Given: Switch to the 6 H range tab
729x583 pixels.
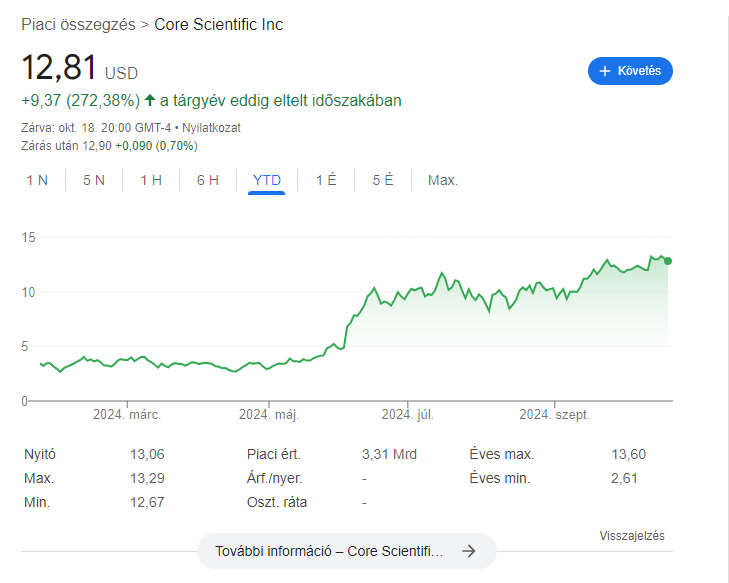Looking at the screenshot, I should tap(208, 180).
